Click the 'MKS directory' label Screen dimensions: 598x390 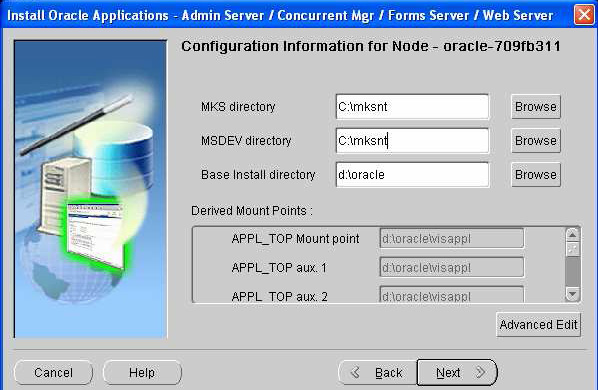pos(238,107)
